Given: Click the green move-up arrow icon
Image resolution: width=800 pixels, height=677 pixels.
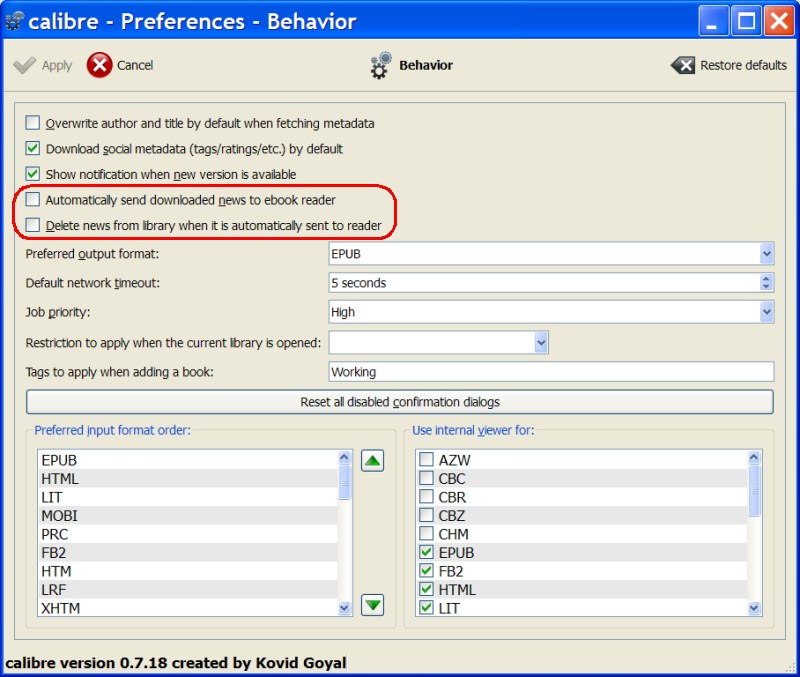Looking at the screenshot, I should click(x=372, y=461).
